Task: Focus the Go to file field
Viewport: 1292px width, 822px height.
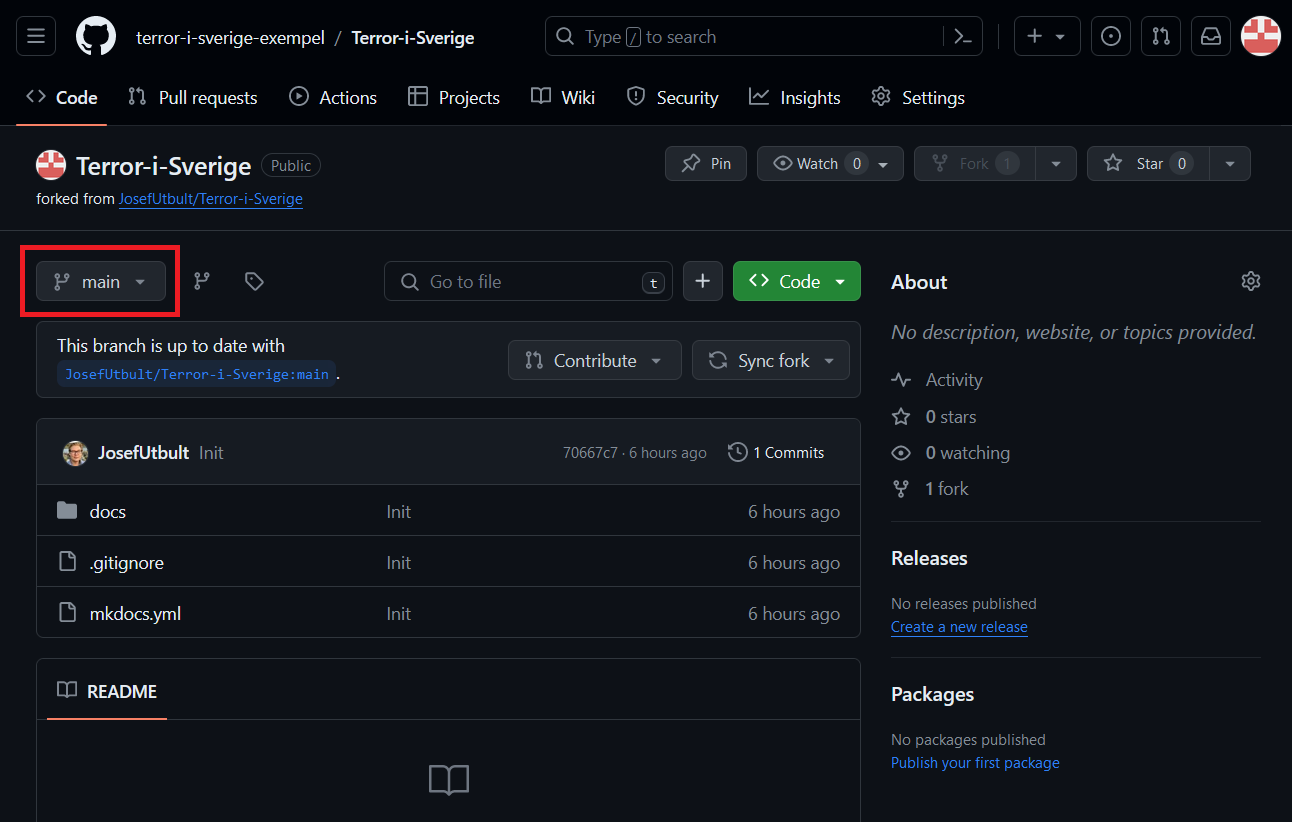Action: tap(528, 282)
